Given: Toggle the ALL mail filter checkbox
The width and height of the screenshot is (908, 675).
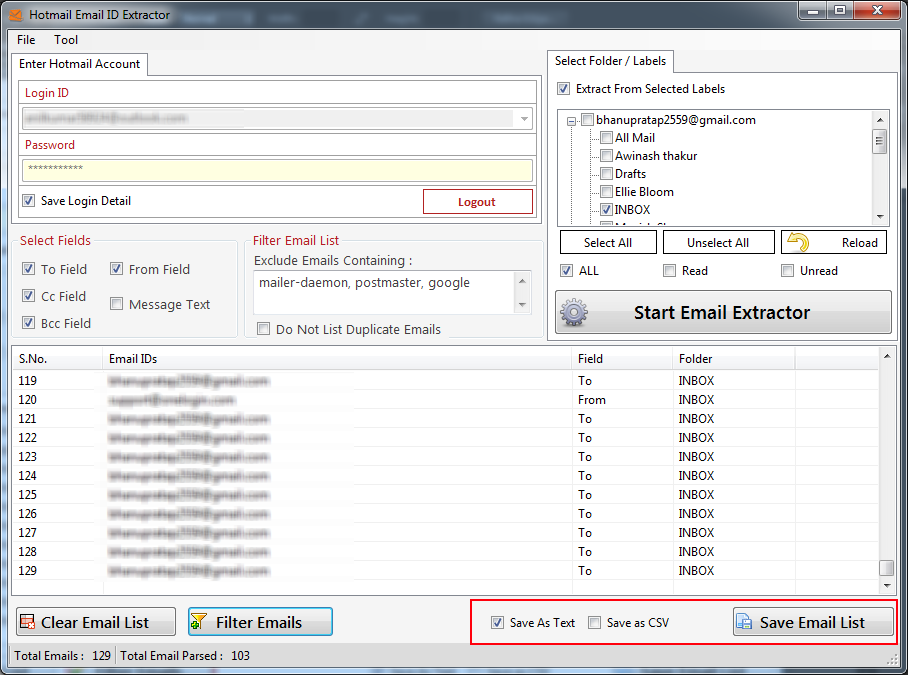Looking at the screenshot, I should pos(567,270).
